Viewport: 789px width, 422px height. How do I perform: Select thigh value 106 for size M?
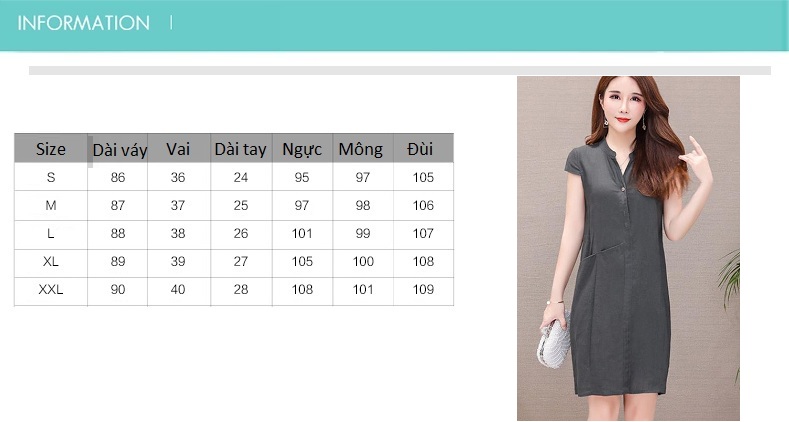tap(423, 205)
